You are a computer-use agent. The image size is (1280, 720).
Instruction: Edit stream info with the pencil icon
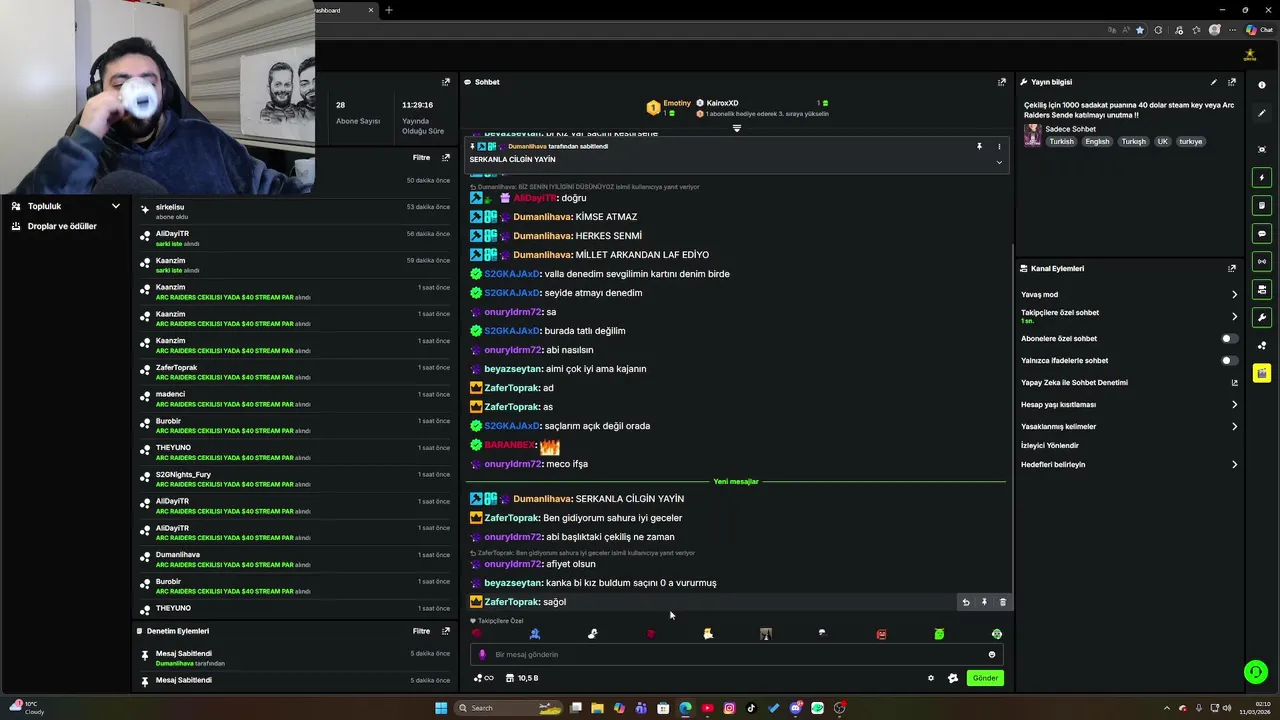click(1213, 82)
